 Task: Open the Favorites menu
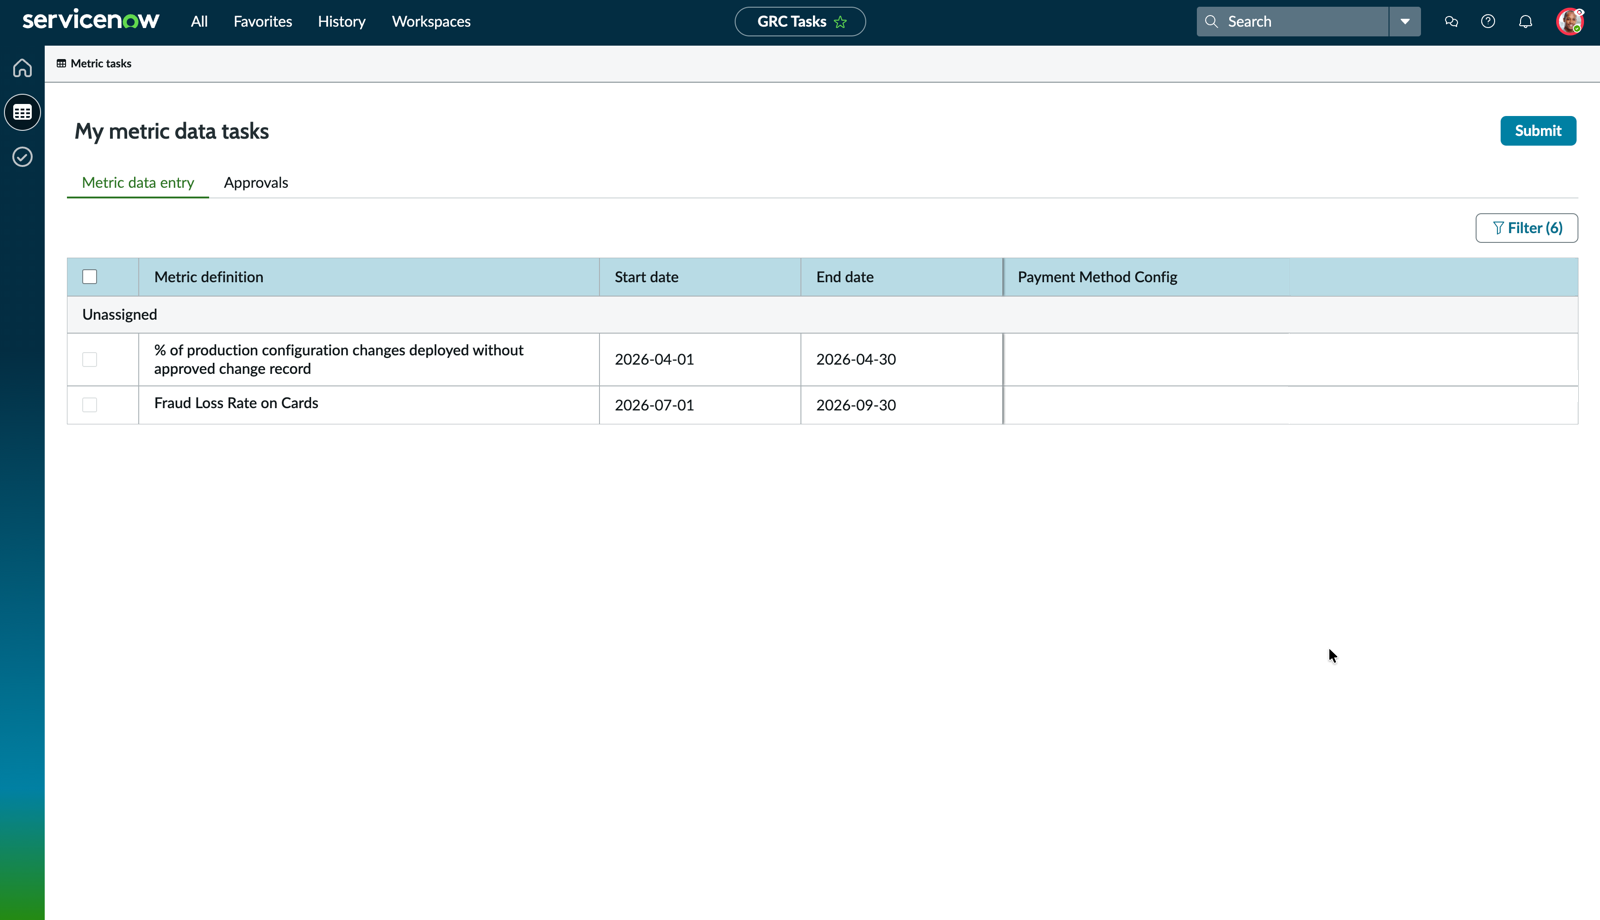point(263,21)
